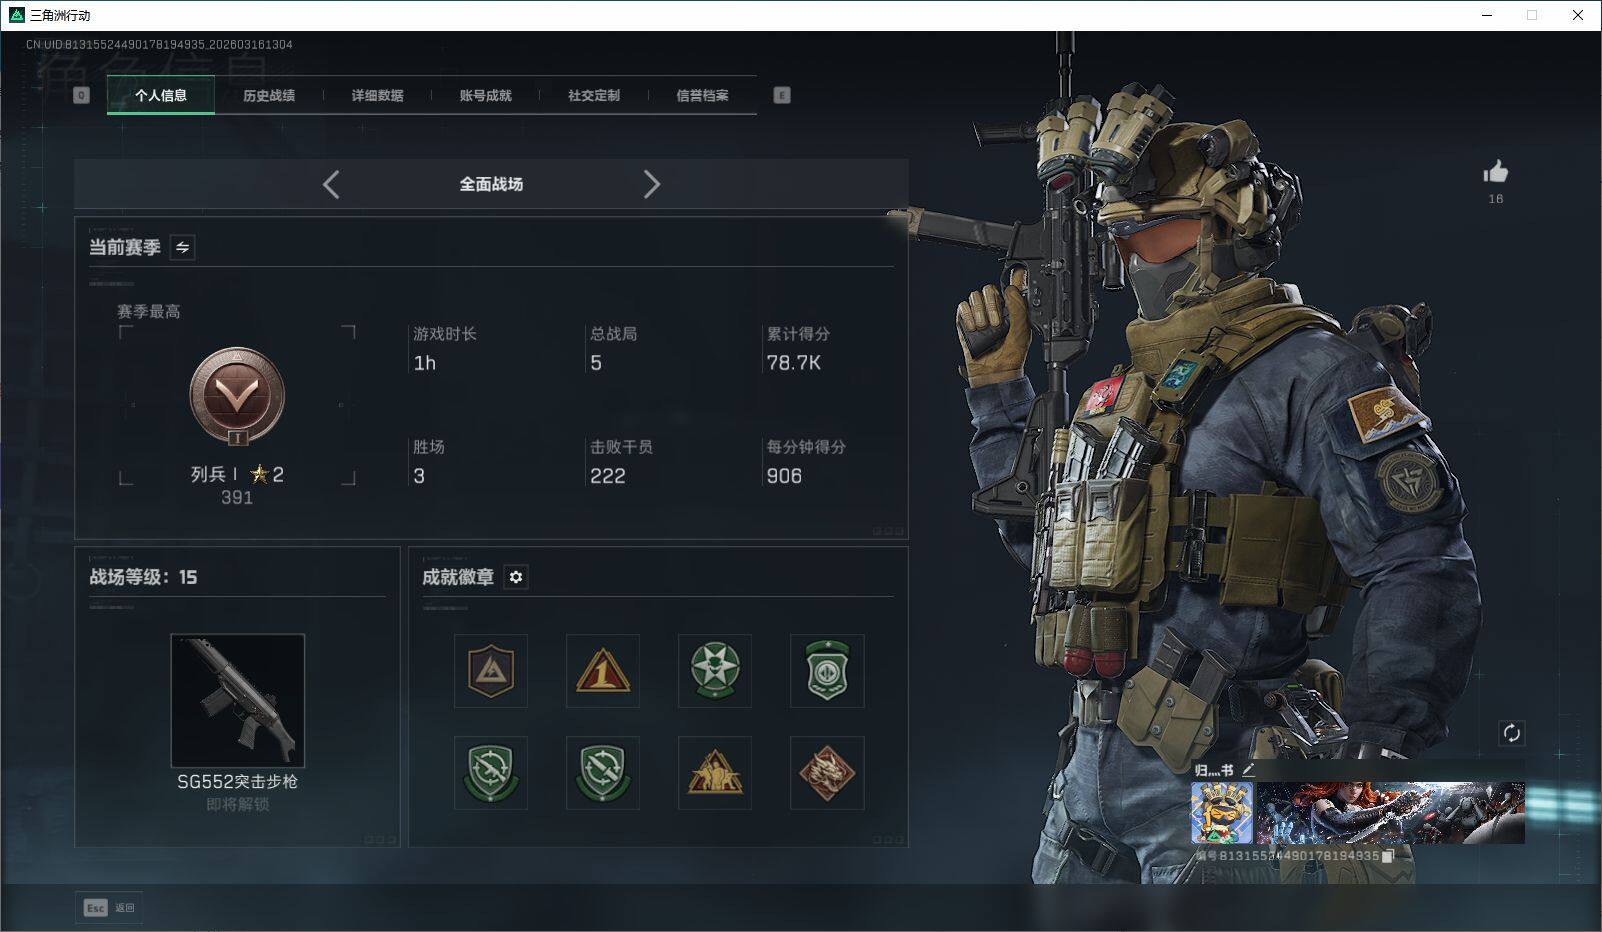Viewport: 1602px width, 932px height.
Task: Click the player ID number beside 编号
Action: pos(1299,856)
